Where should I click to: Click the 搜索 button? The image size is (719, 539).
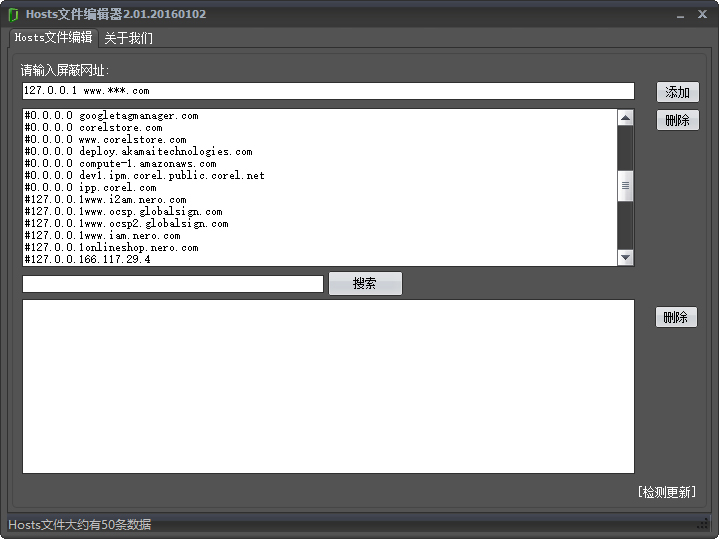pyautogui.click(x=365, y=283)
